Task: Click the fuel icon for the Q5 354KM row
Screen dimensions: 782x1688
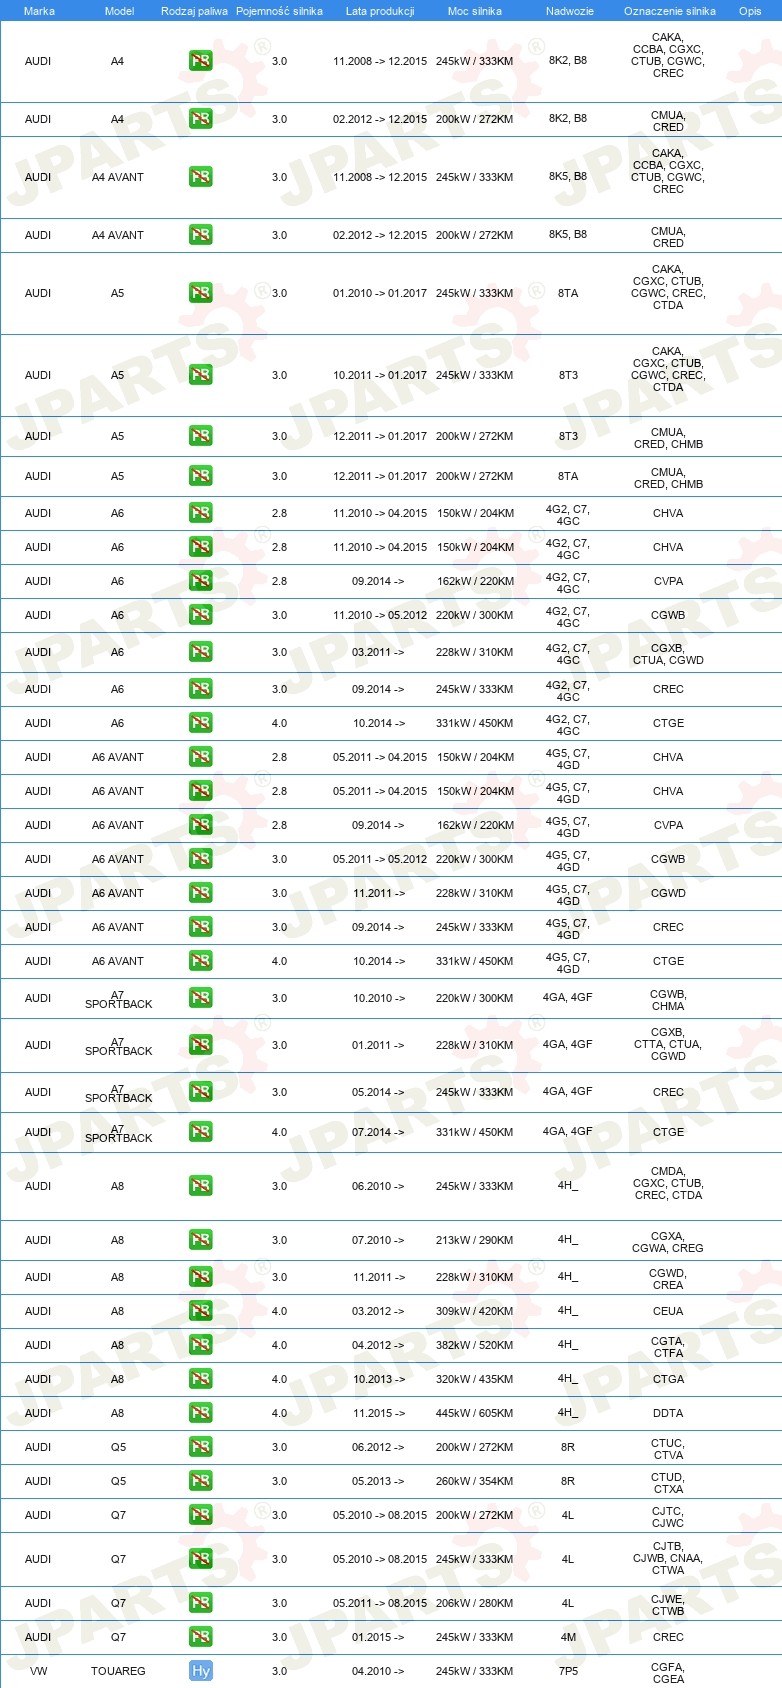Action: (201, 1480)
